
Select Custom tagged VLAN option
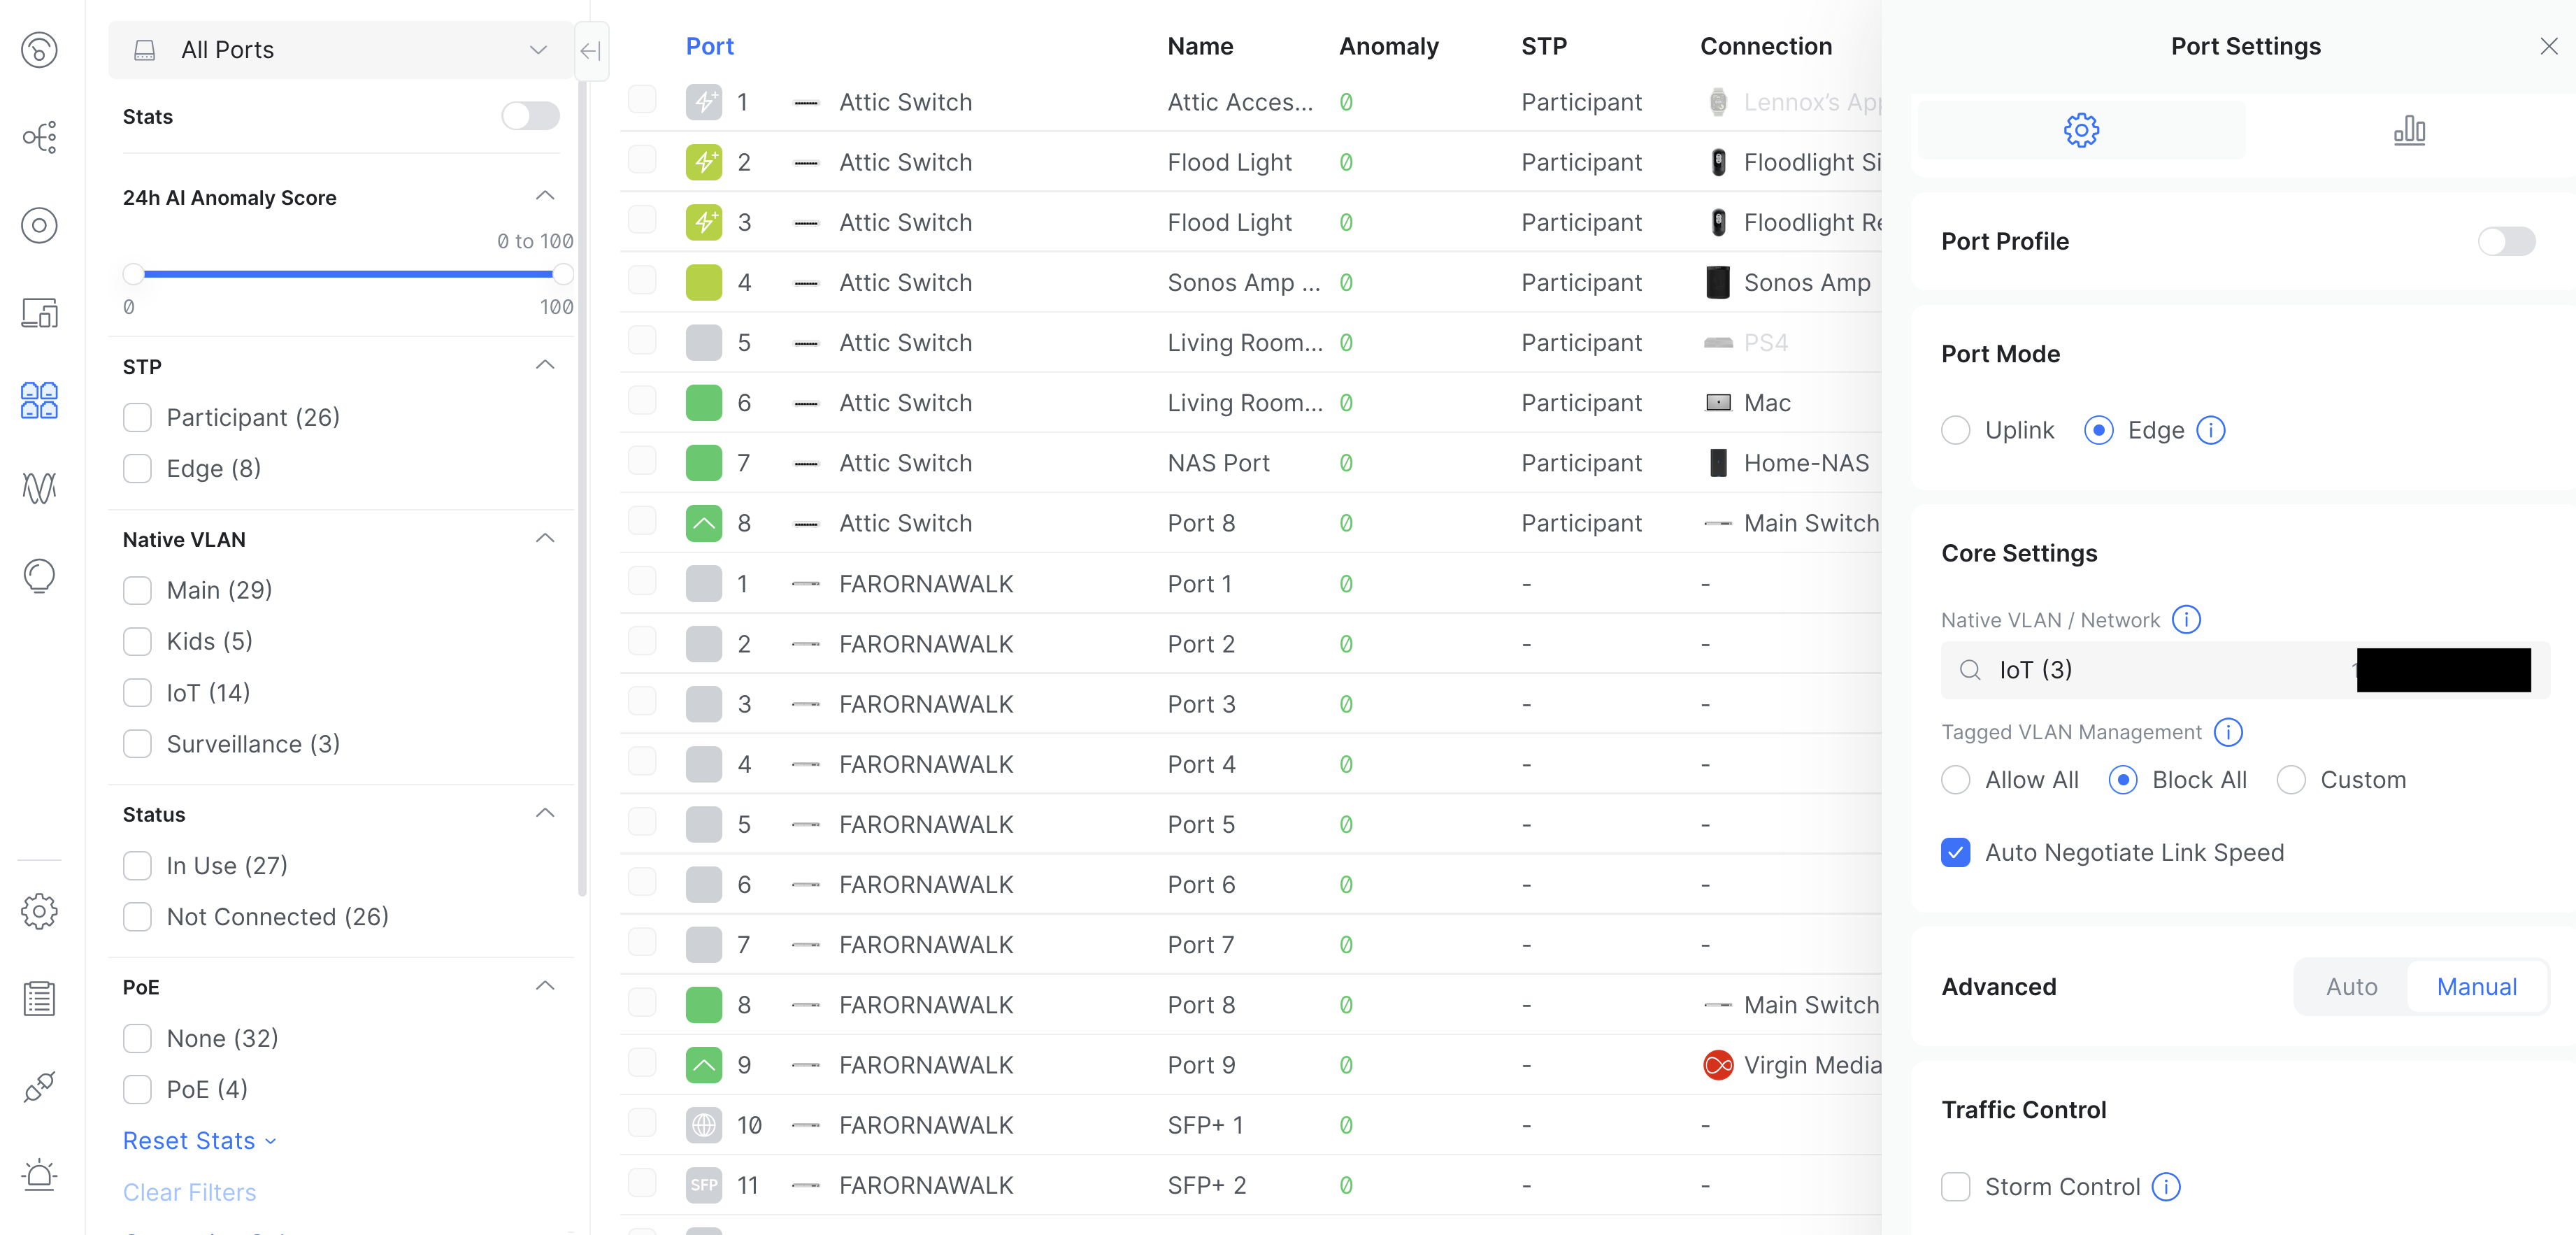pos(2291,780)
